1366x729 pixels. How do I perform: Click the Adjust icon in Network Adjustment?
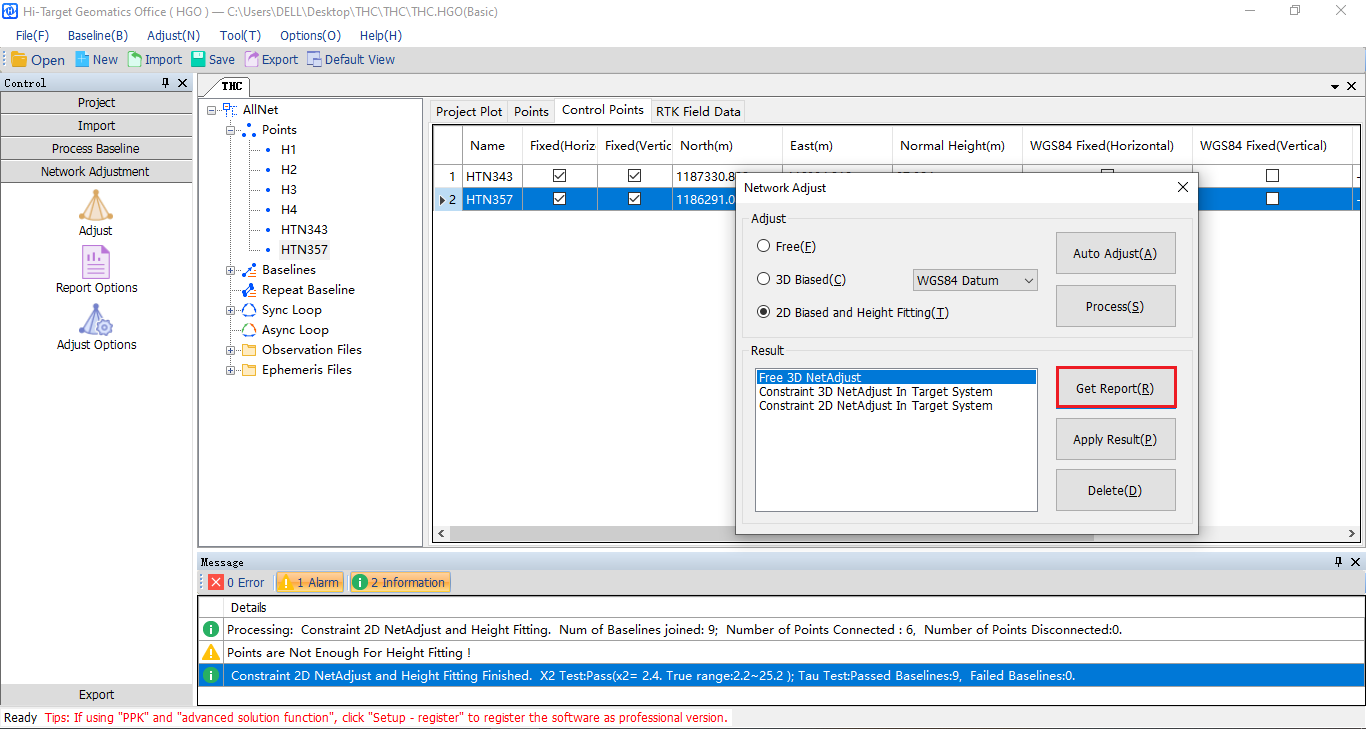pos(96,205)
